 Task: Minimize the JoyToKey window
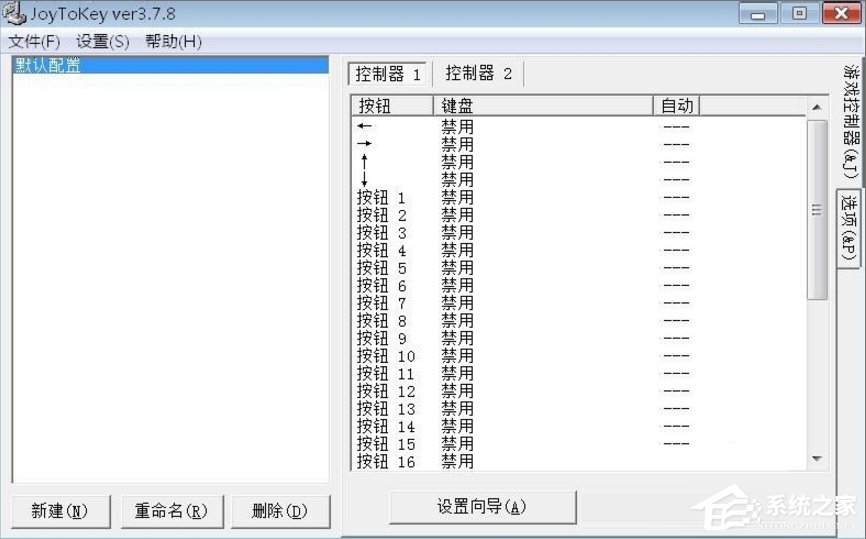[x=758, y=13]
